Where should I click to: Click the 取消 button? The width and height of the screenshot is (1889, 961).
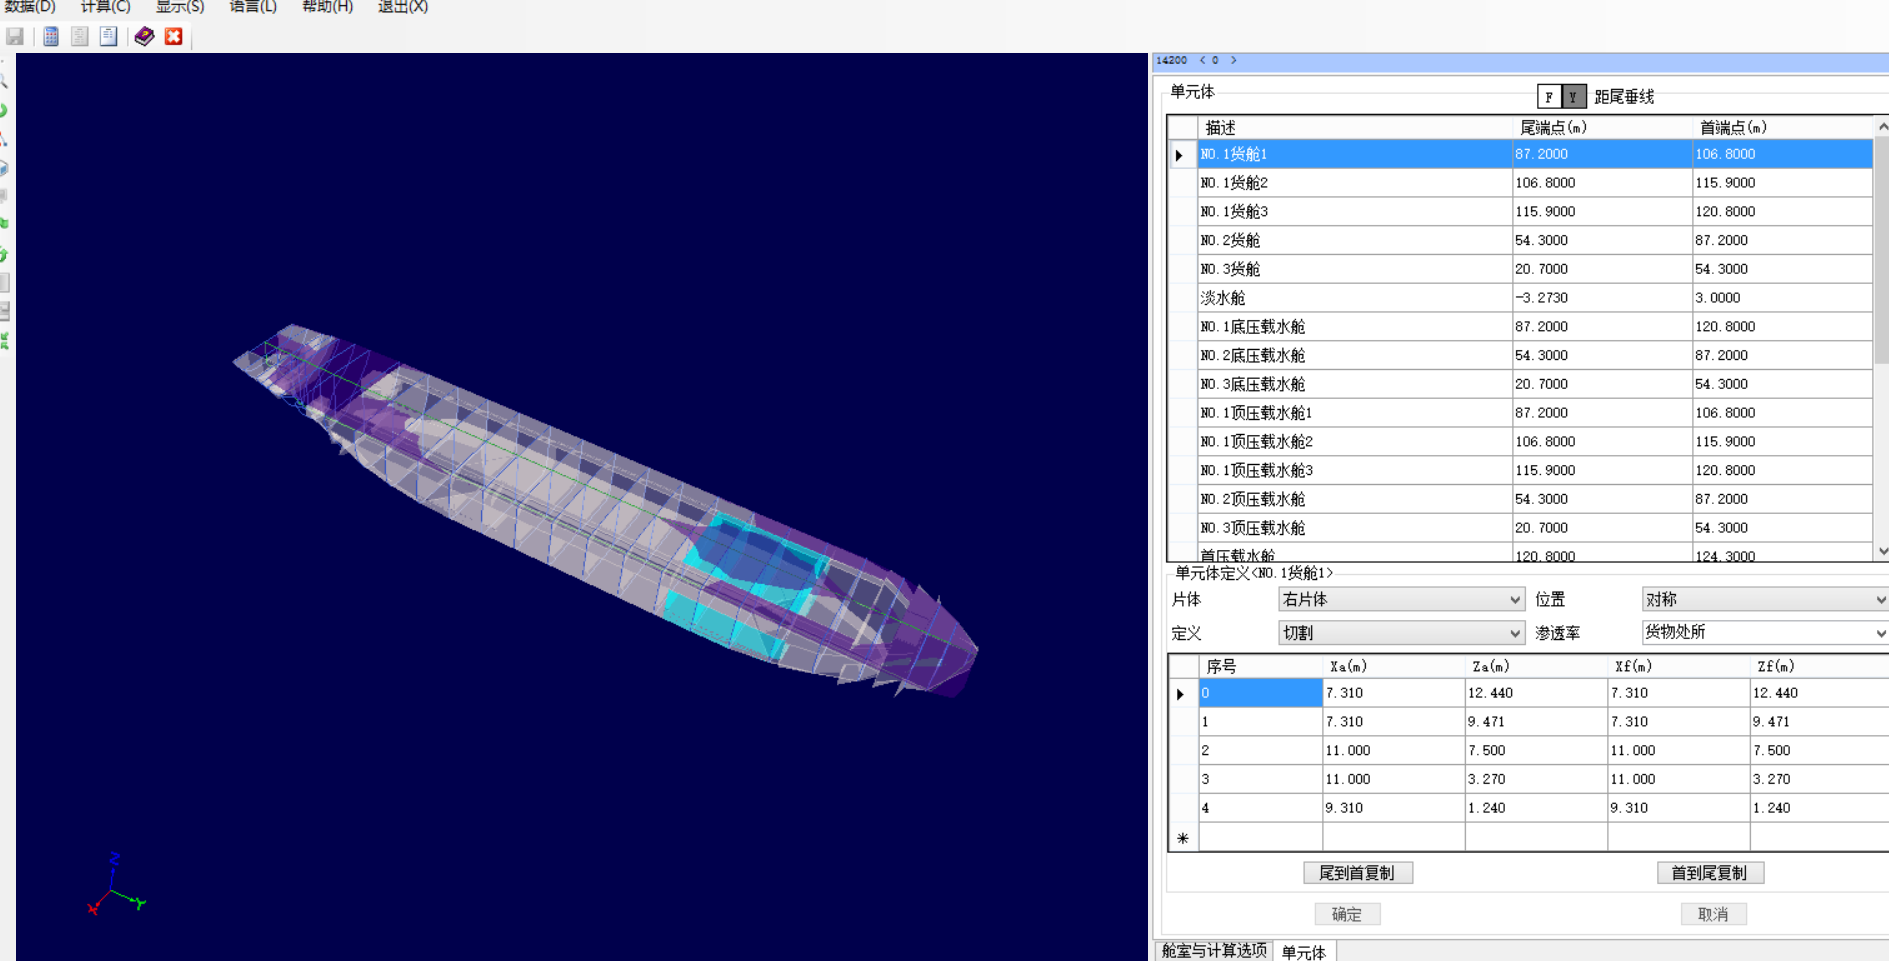[1713, 914]
